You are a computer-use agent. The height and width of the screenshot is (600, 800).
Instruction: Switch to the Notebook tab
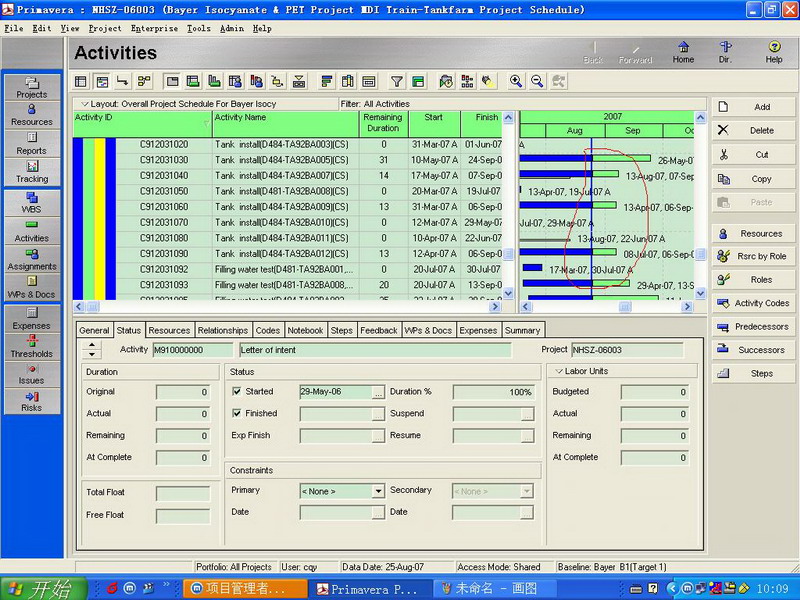point(305,330)
